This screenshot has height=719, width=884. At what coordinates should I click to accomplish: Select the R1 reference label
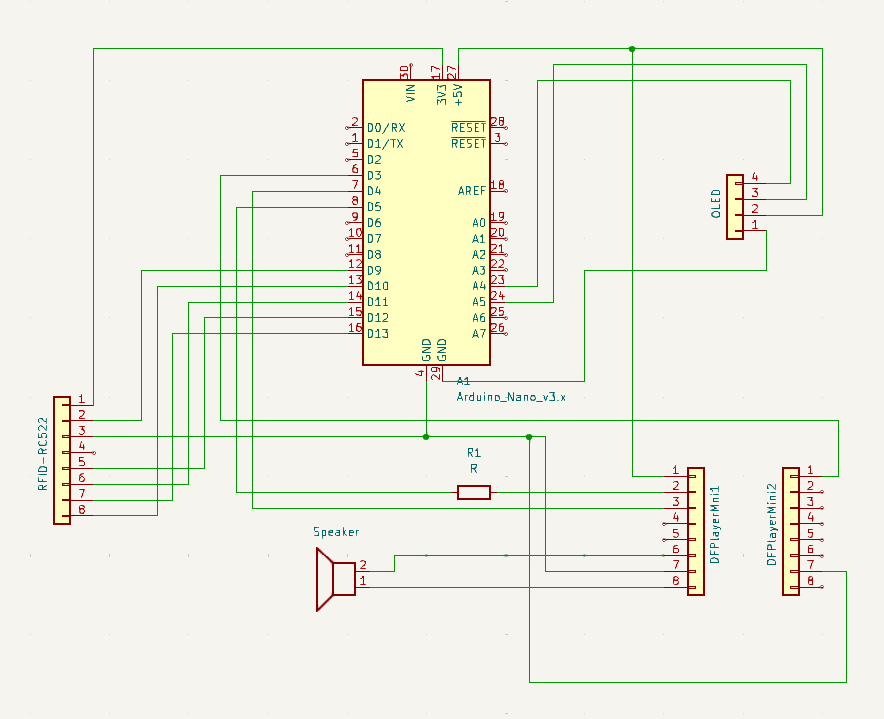[x=474, y=453]
